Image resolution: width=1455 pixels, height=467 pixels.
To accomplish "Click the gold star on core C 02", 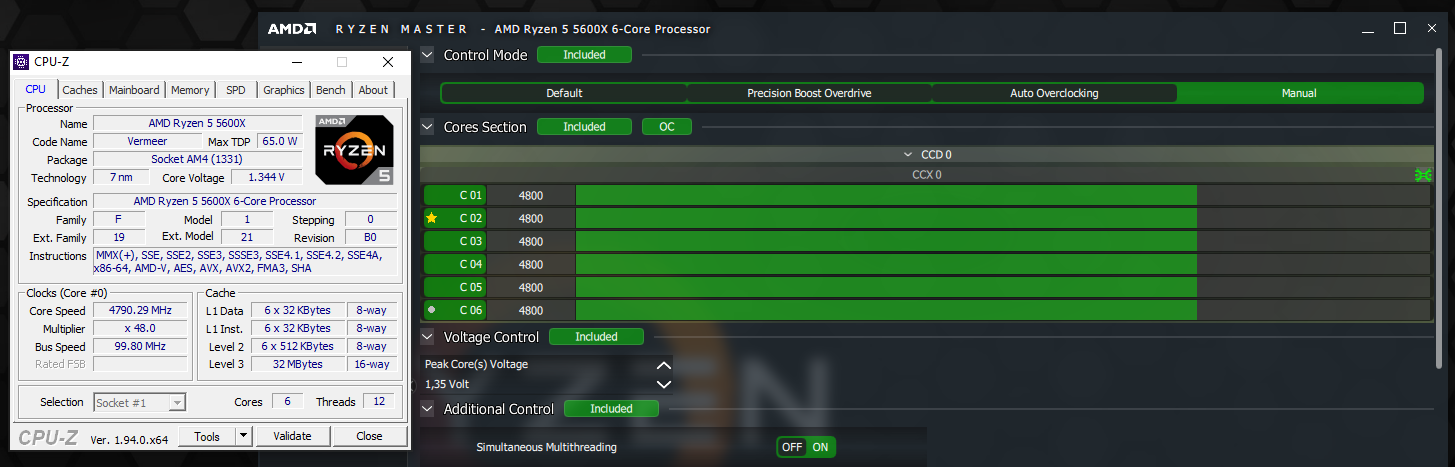I will (432, 218).
